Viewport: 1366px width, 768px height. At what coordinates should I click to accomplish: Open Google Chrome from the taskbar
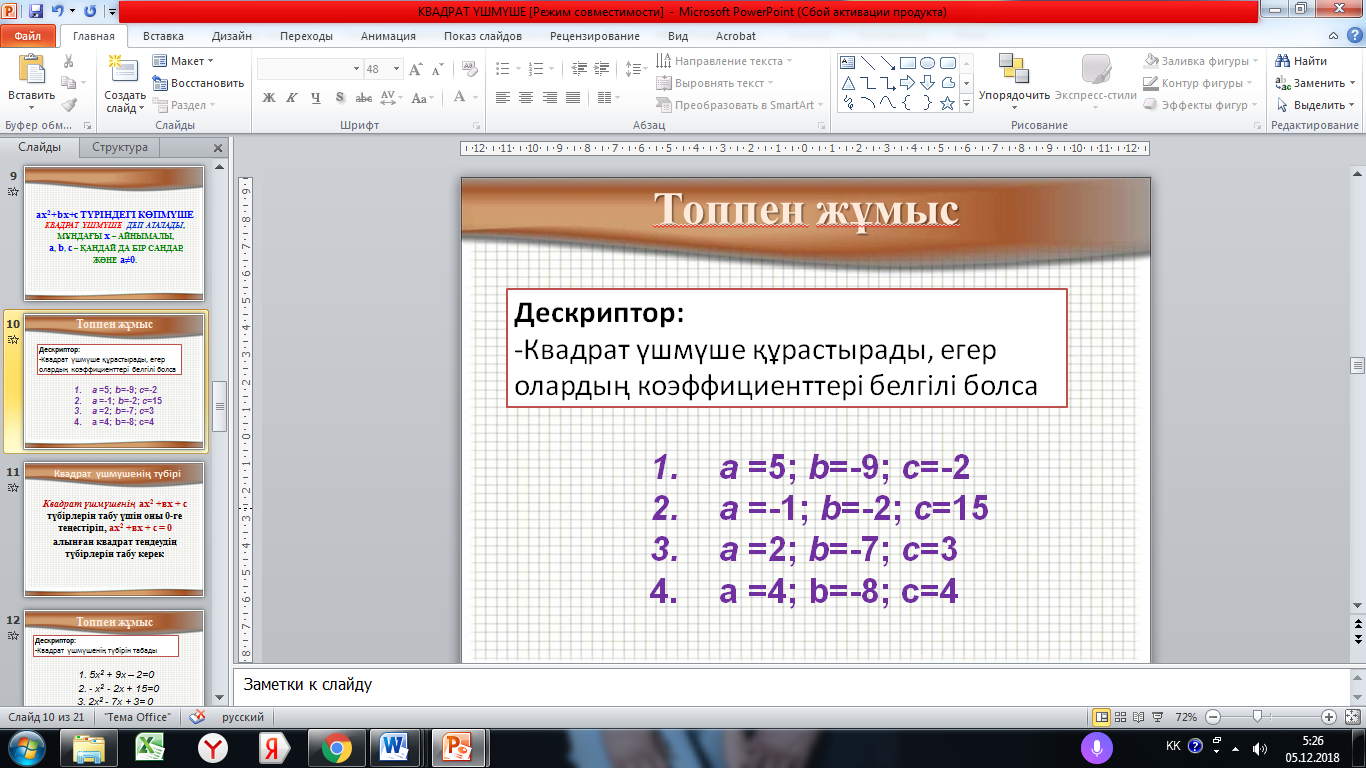tap(336, 747)
